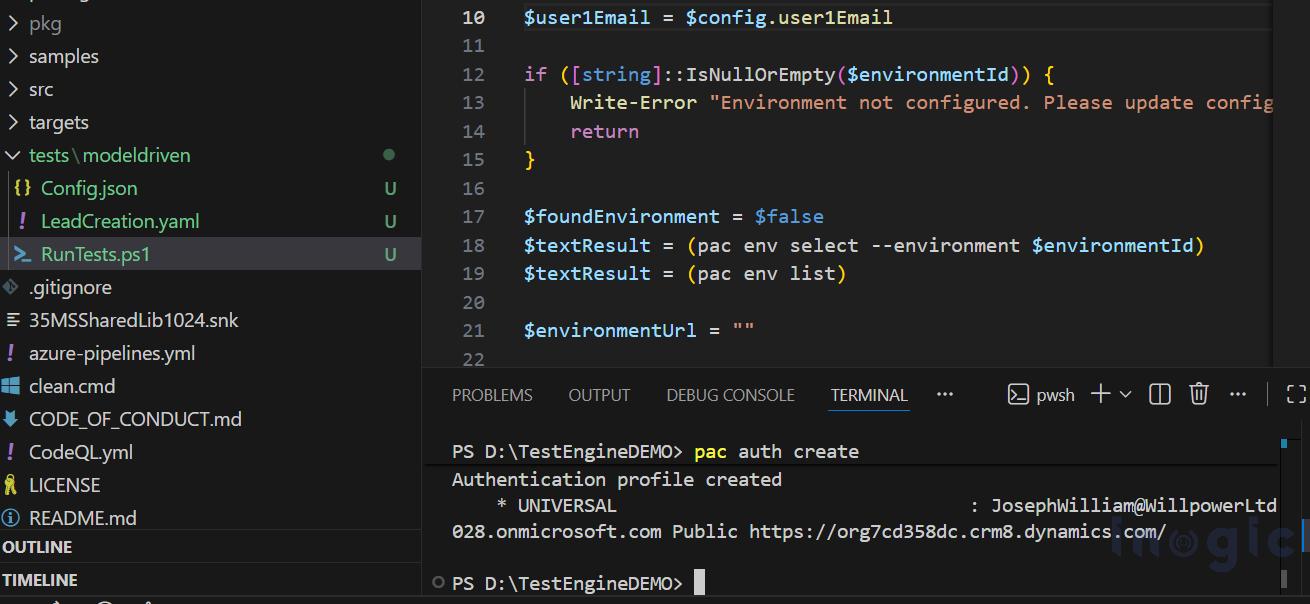Open the terminal more actions ellipsis
Viewport: 1310px width, 604px height.
(1238, 393)
